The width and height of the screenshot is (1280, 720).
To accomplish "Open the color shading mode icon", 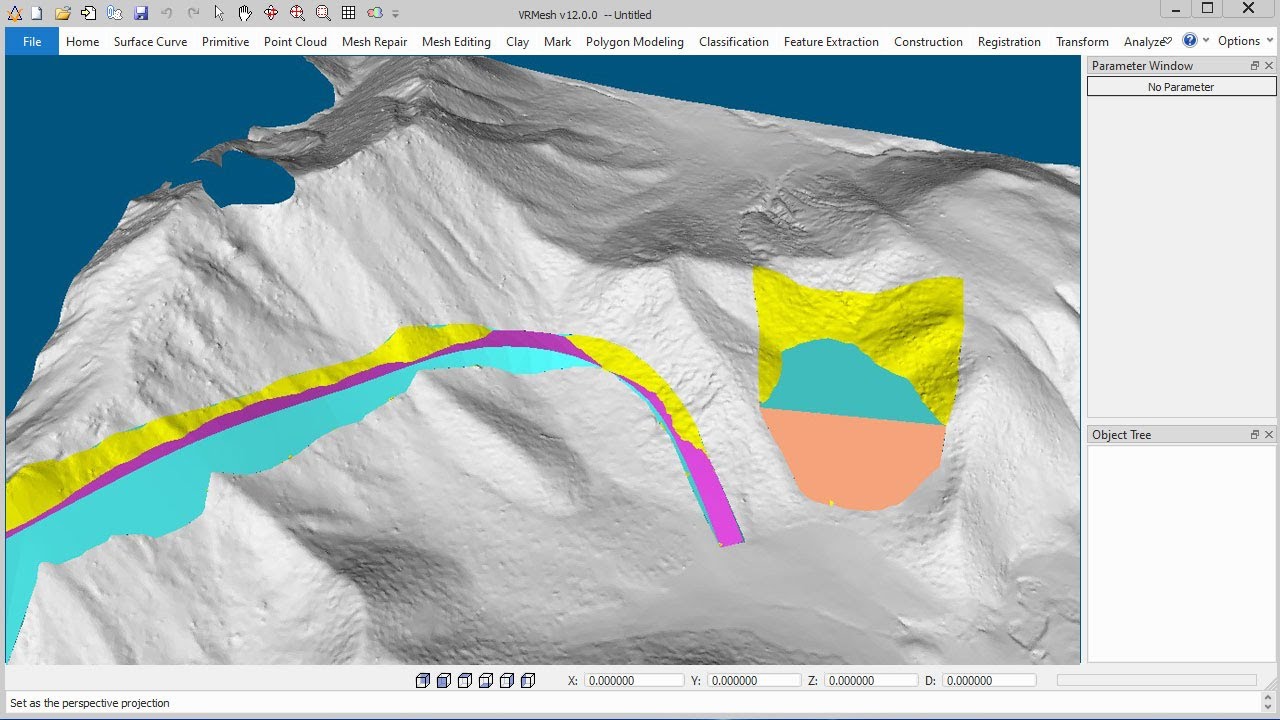I will (x=375, y=13).
